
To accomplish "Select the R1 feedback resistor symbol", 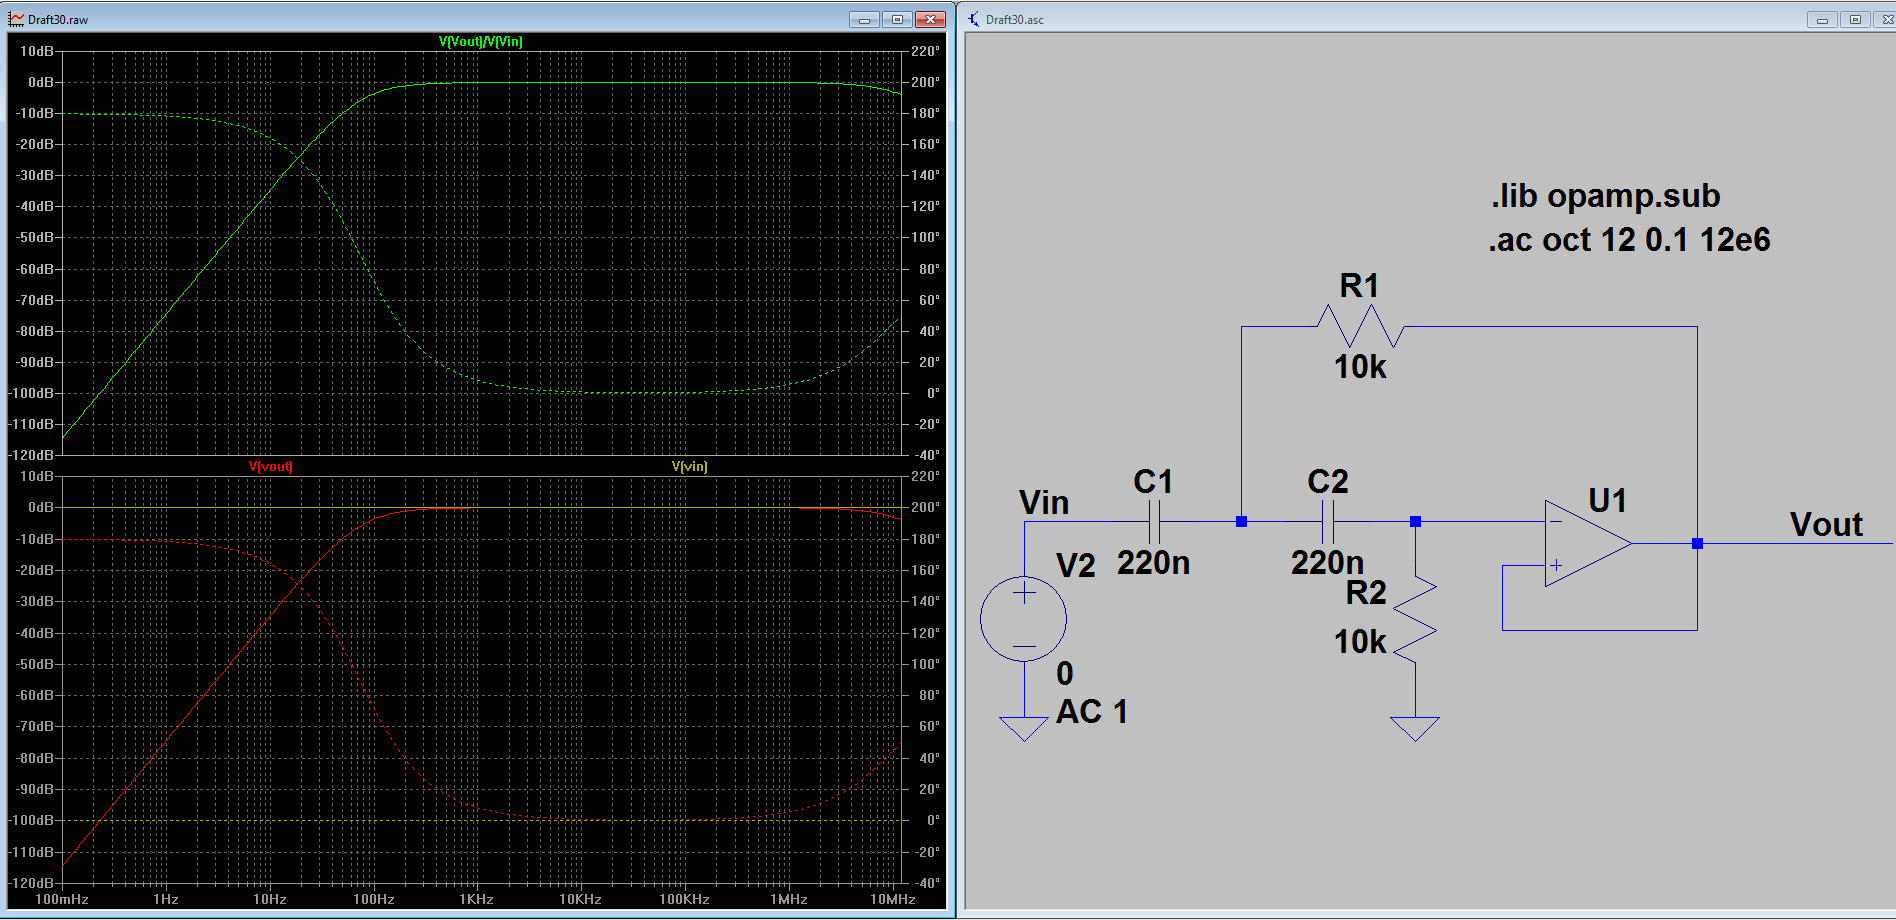I will tap(1360, 325).
